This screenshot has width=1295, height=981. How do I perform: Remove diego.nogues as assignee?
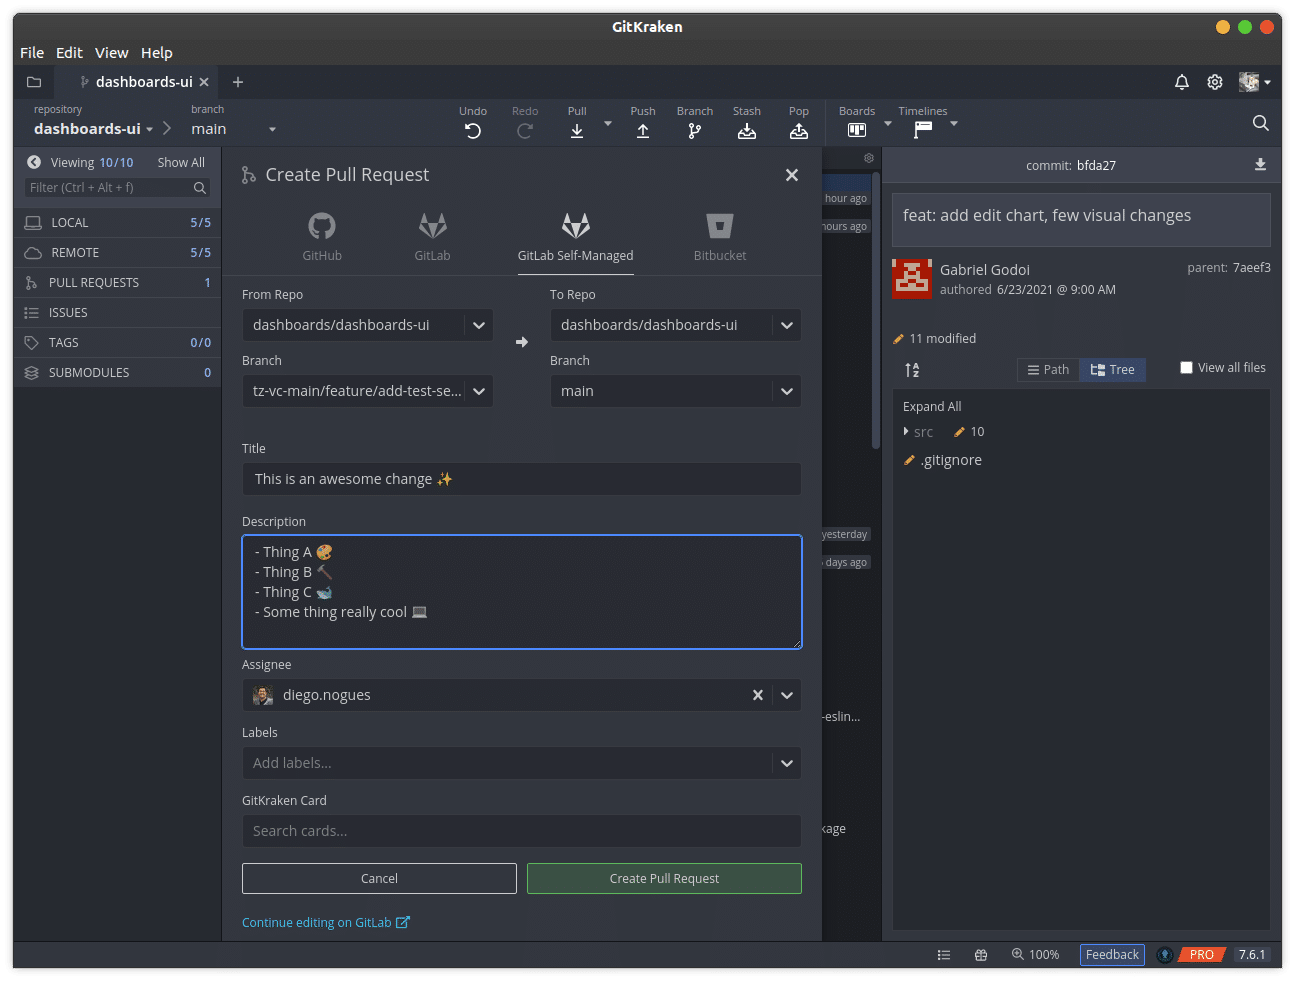click(x=757, y=694)
